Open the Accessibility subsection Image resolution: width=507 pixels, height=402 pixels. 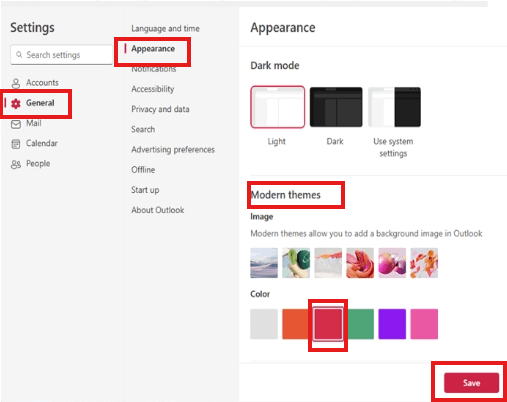click(x=153, y=89)
